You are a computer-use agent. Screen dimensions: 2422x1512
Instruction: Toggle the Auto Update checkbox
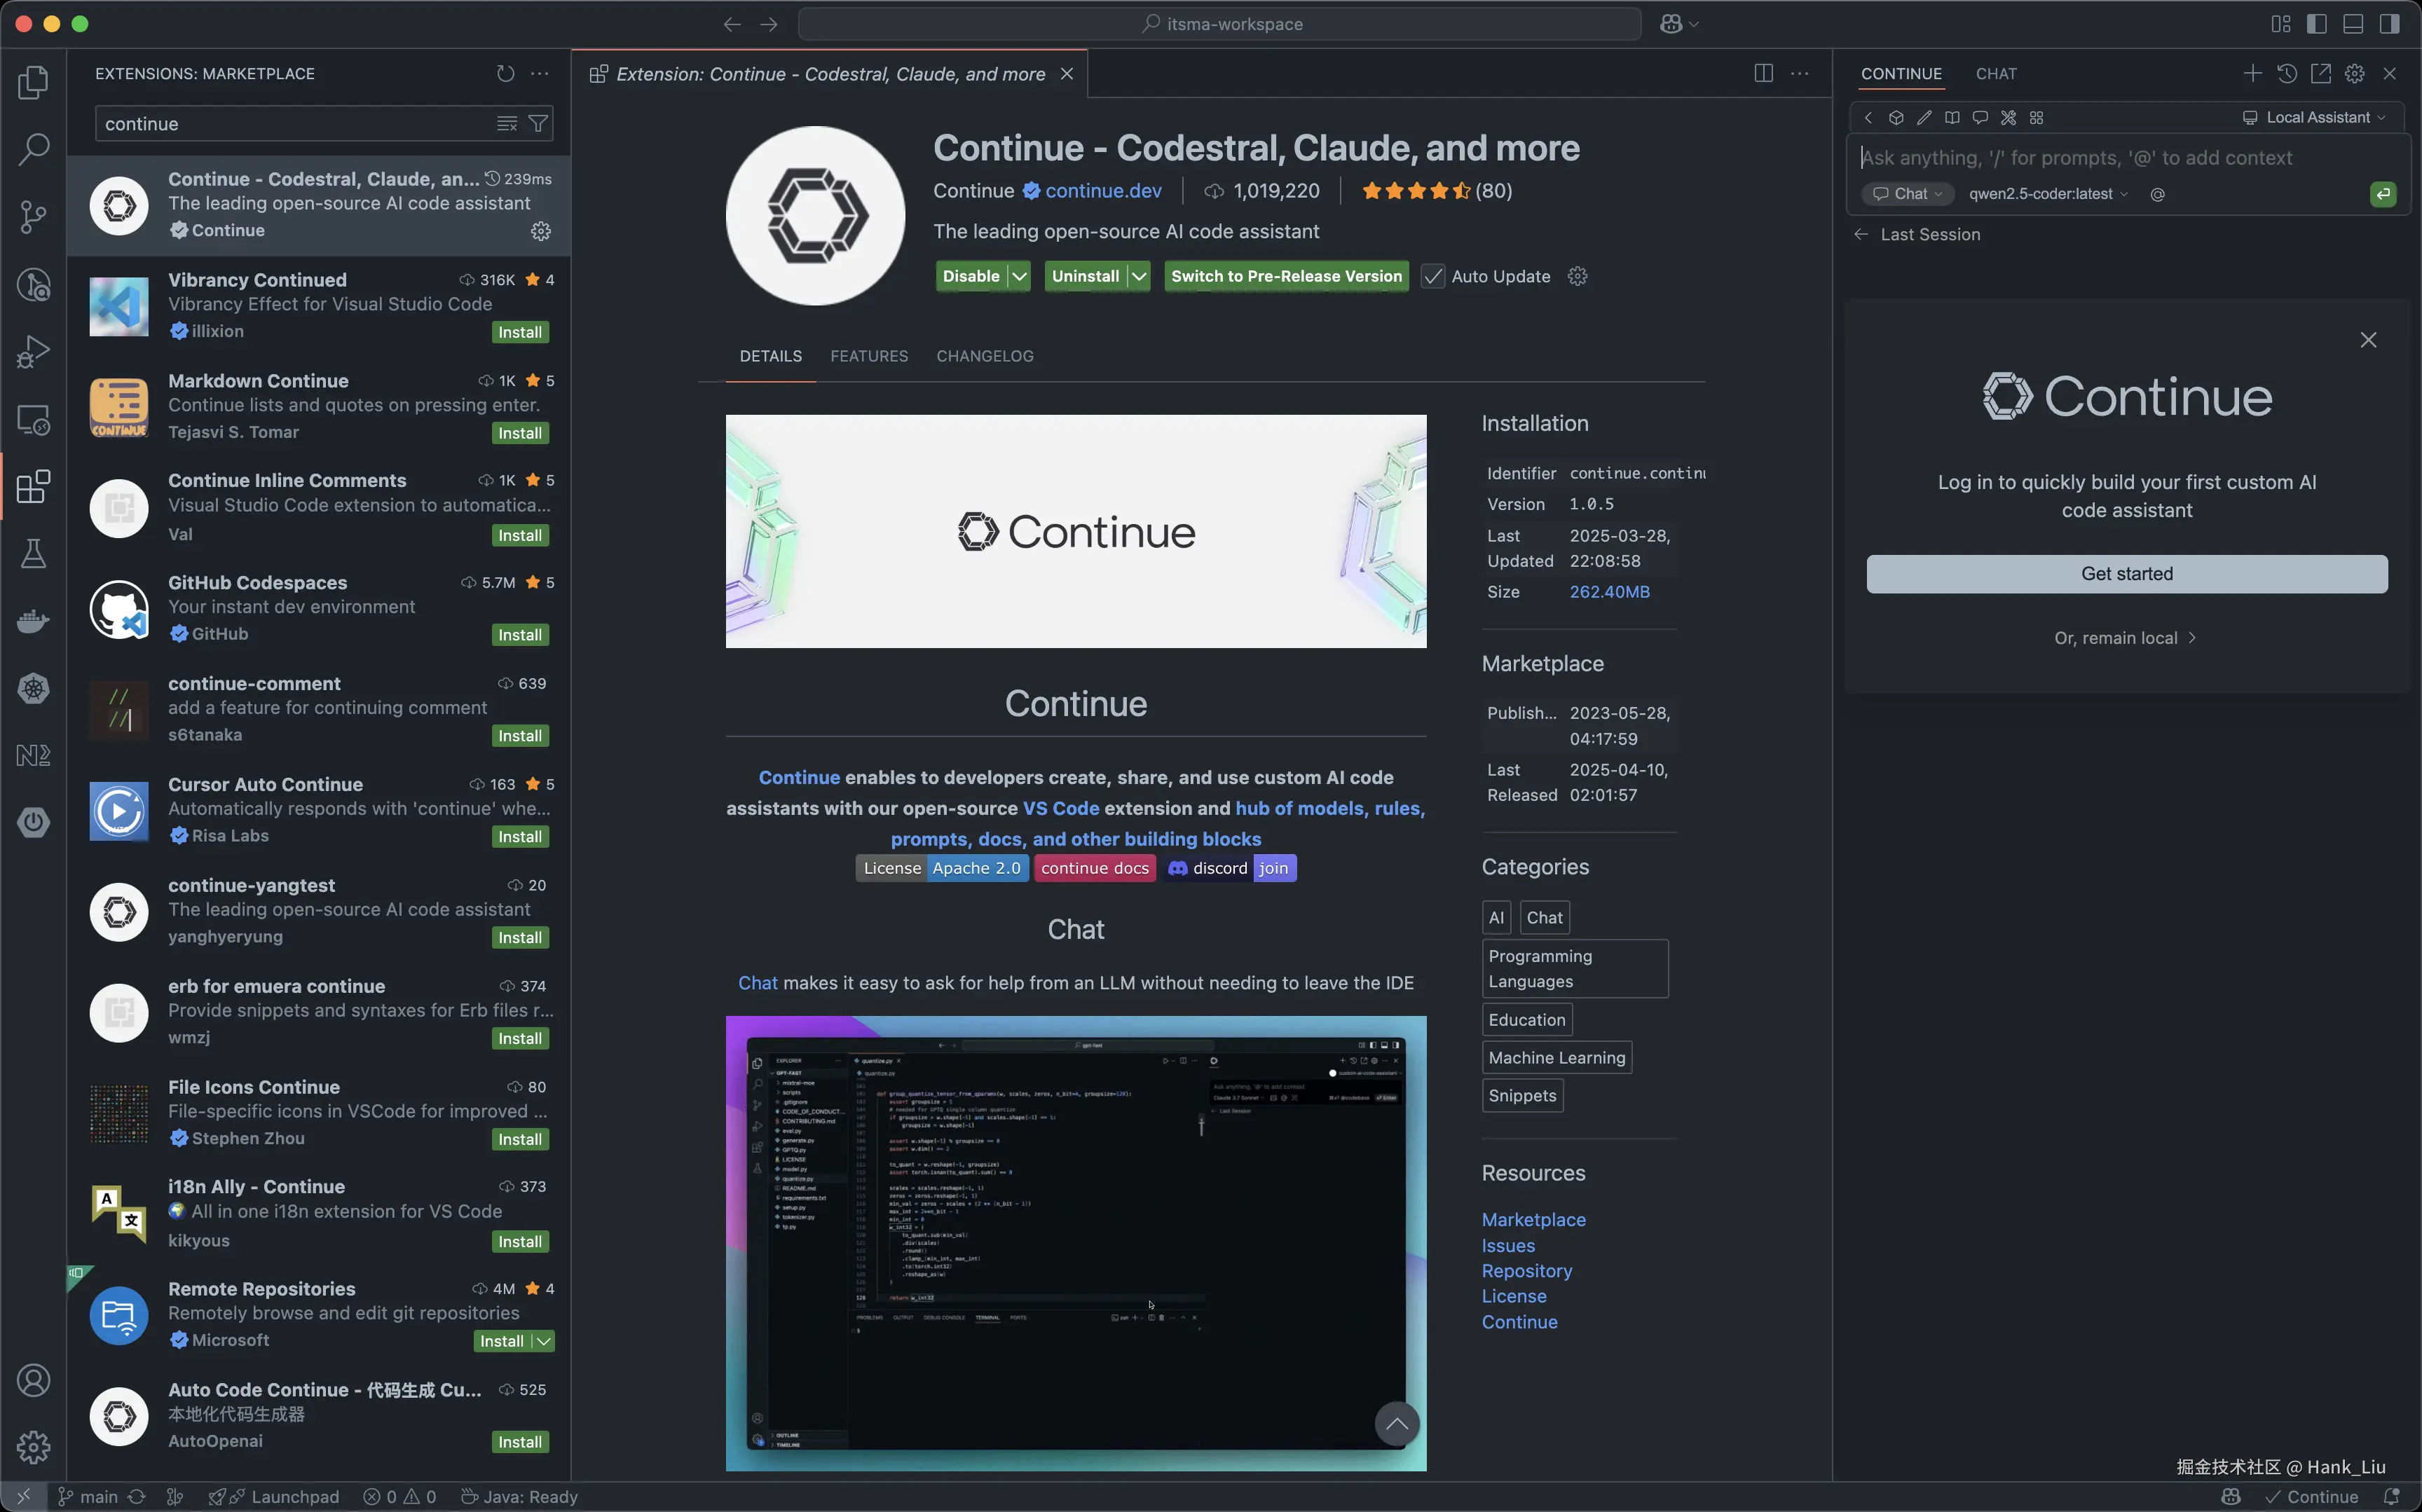coord(1432,277)
